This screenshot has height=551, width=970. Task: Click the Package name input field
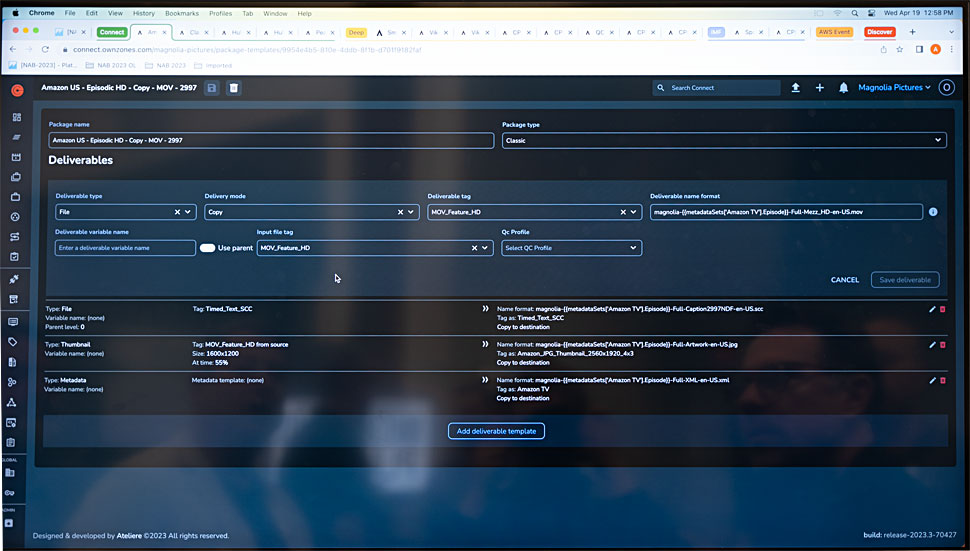[x=271, y=140]
